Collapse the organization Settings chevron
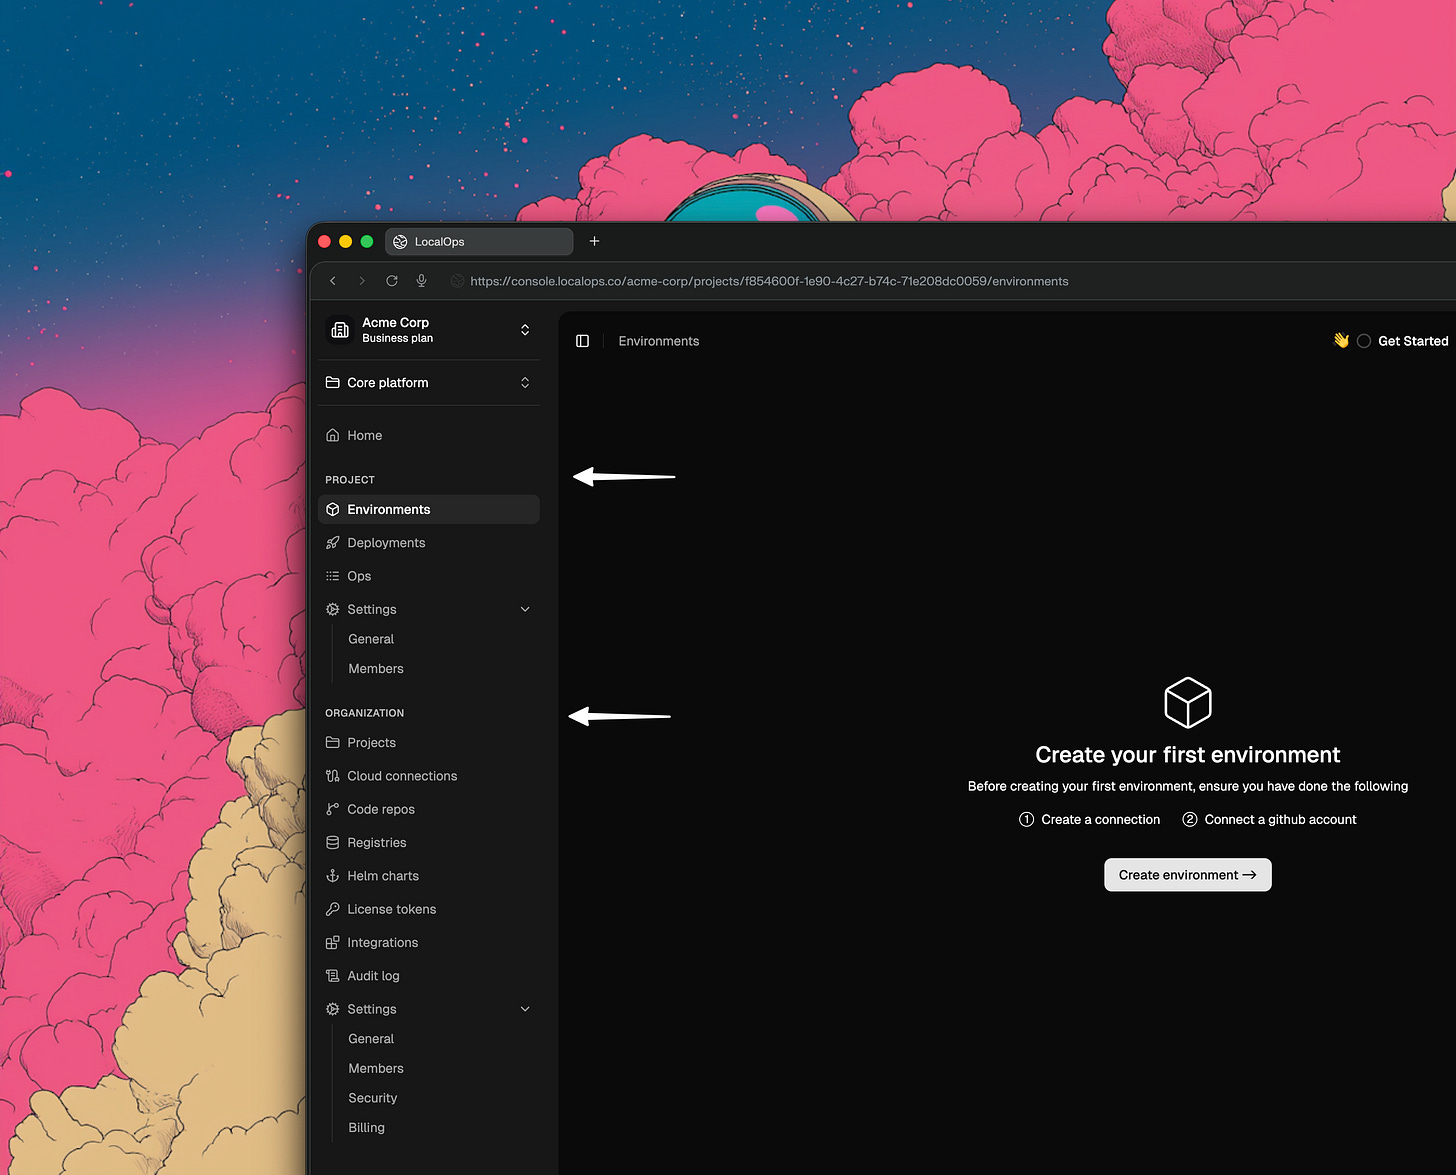This screenshot has width=1456, height=1175. pyautogui.click(x=525, y=1010)
